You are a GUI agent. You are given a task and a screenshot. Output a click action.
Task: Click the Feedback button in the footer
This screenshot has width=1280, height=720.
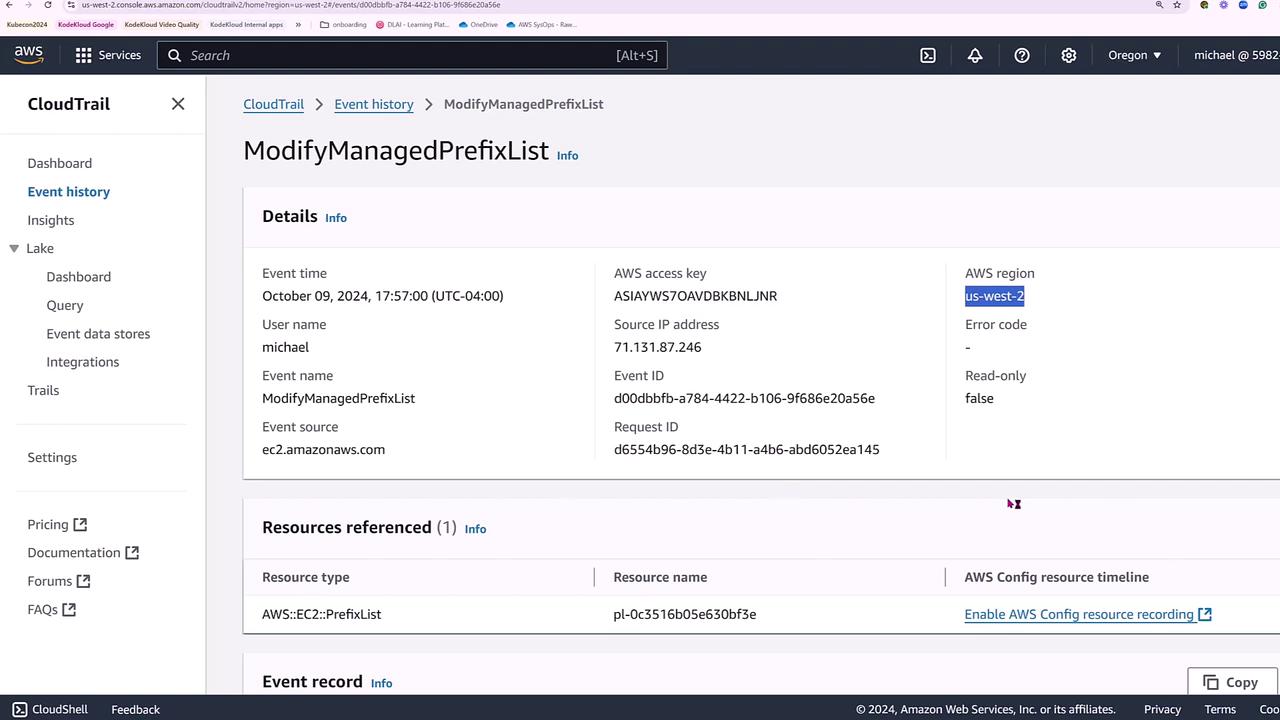coord(136,709)
